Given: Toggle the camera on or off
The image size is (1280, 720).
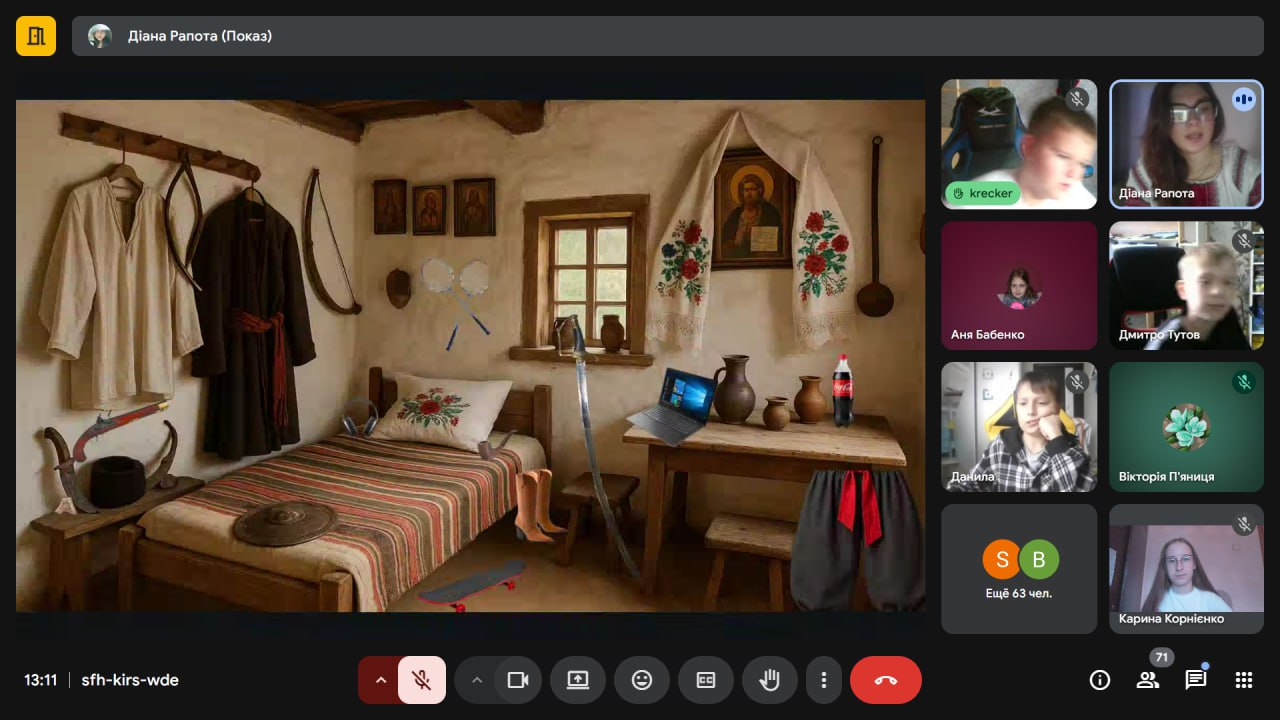Looking at the screenshot, I should (x=517, y=680).
